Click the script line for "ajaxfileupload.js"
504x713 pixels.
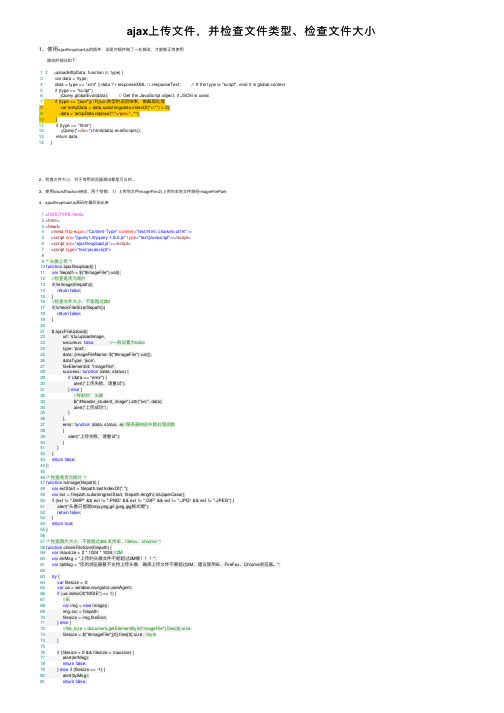[x=91, y=244]
